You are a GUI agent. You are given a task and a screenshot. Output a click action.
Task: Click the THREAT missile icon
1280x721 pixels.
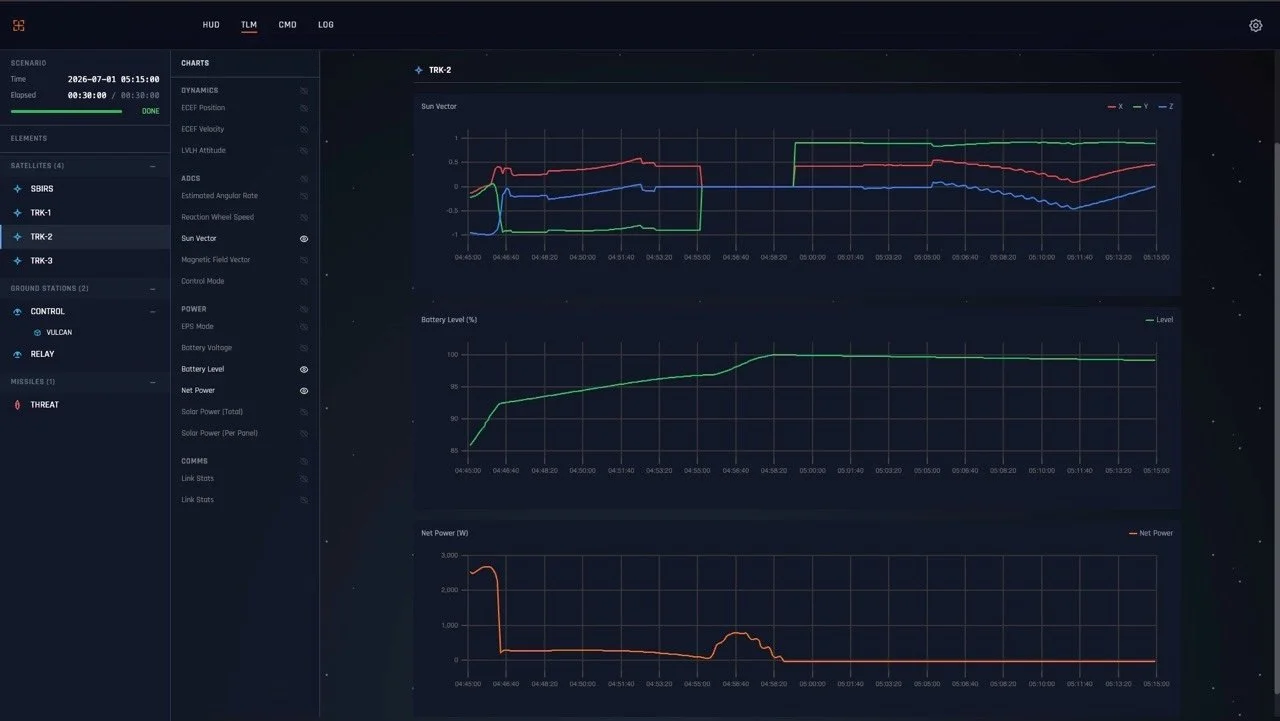click(16, 405)
